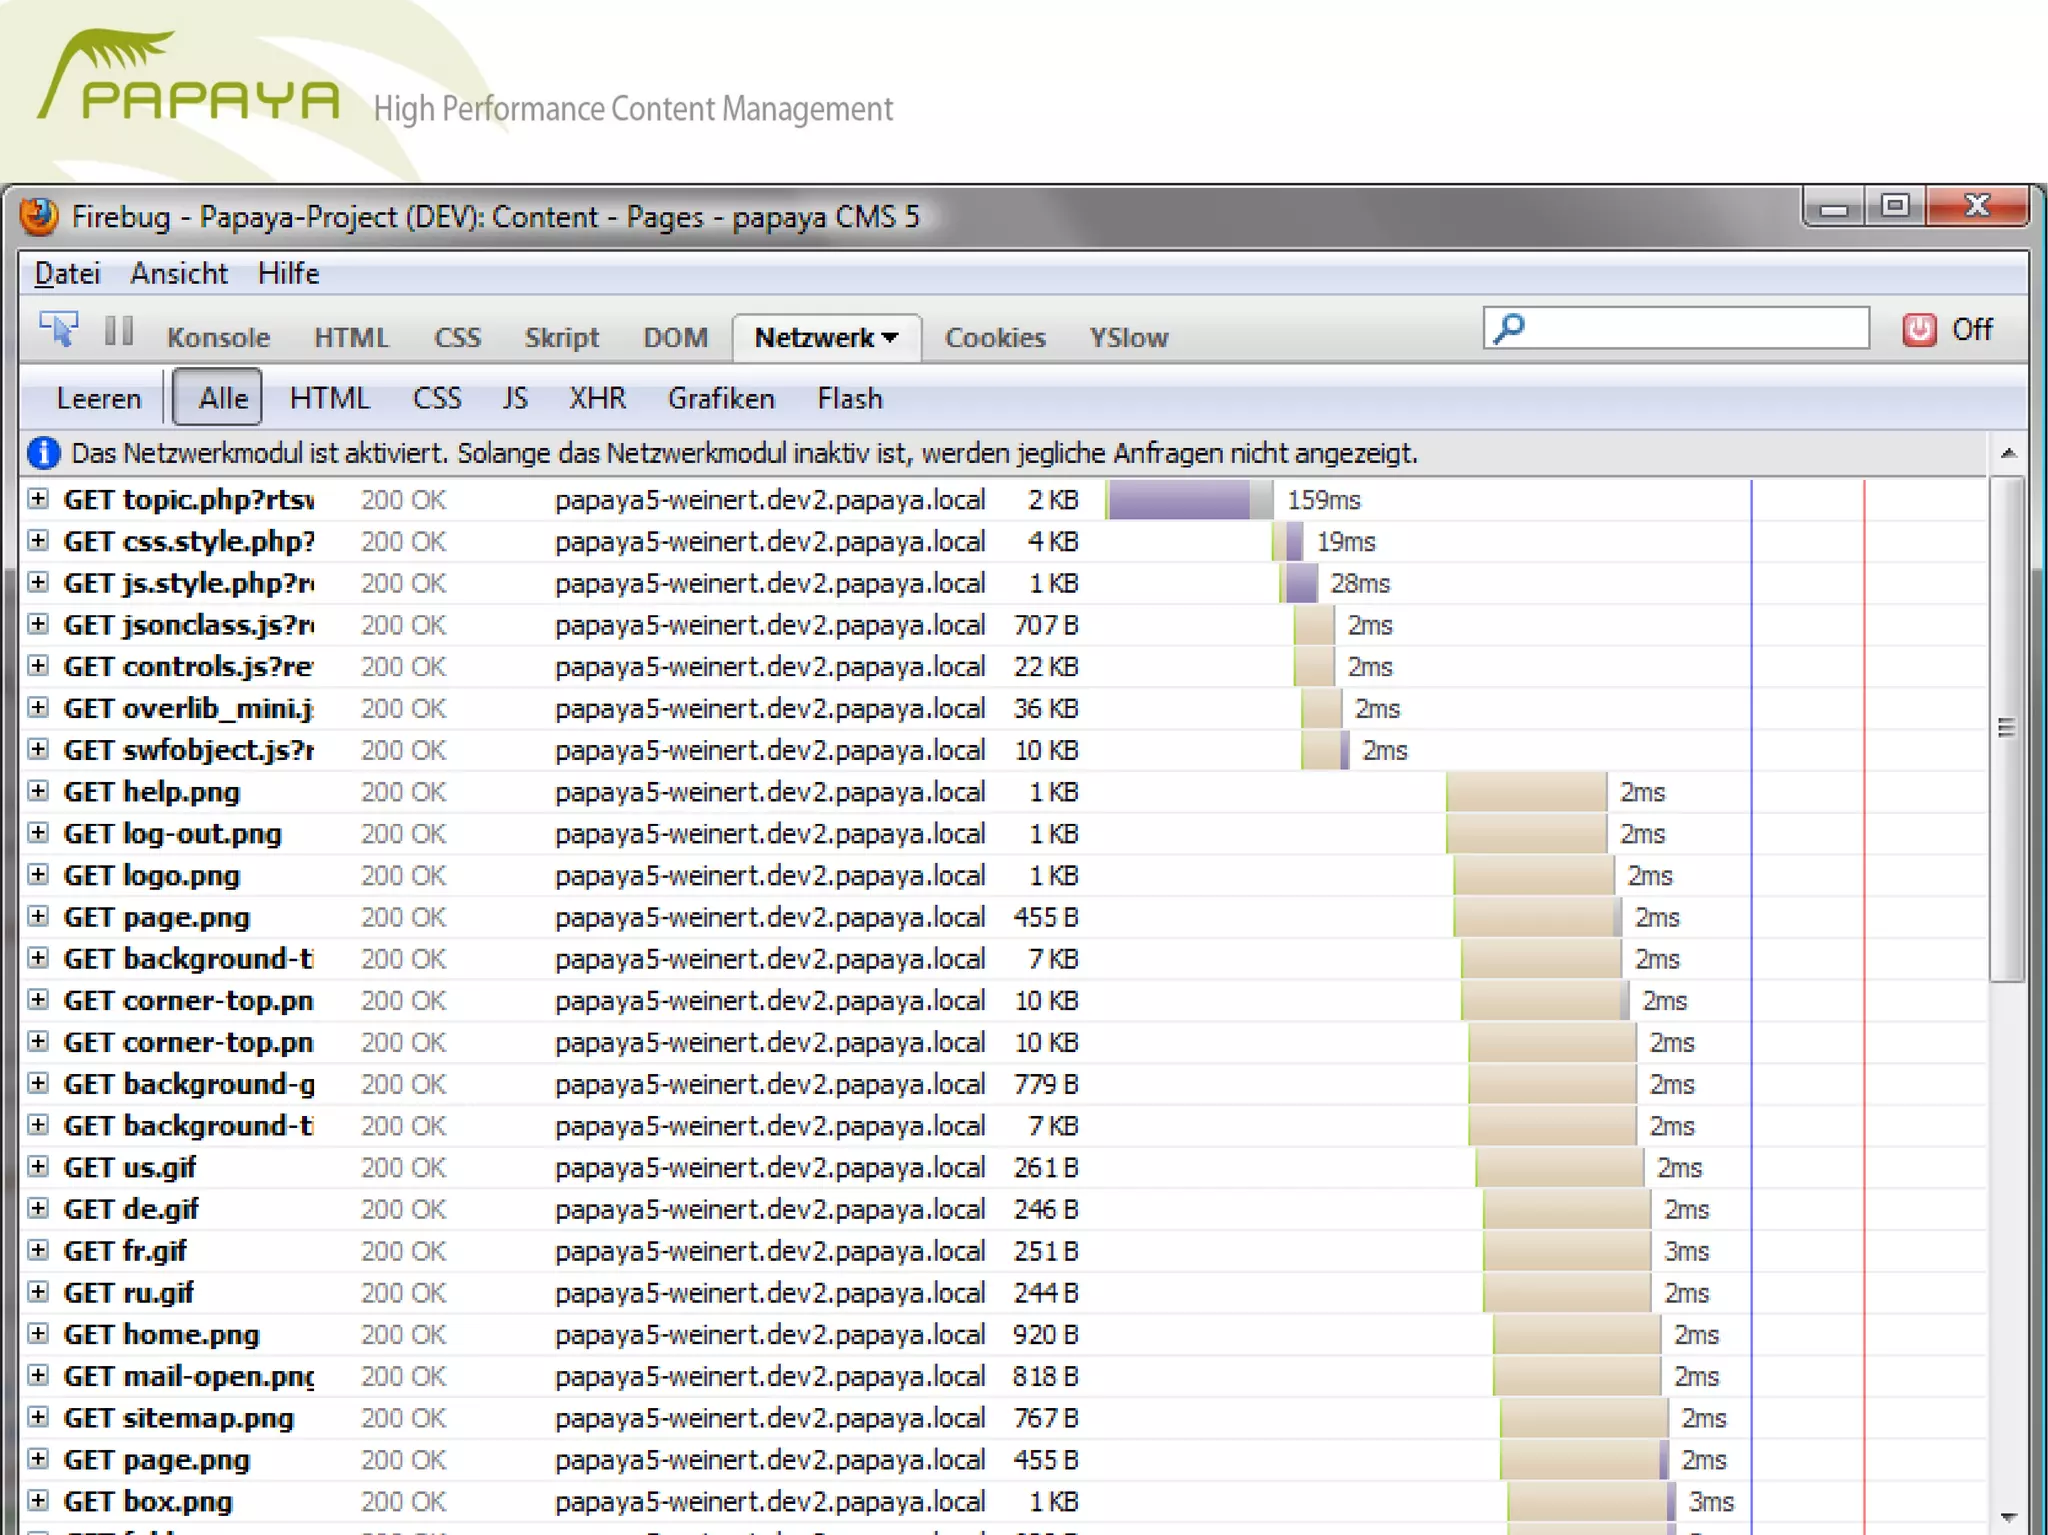Expand the GET topic.php request row
Screen dimensions: 2048x1535
click(38, 498)
